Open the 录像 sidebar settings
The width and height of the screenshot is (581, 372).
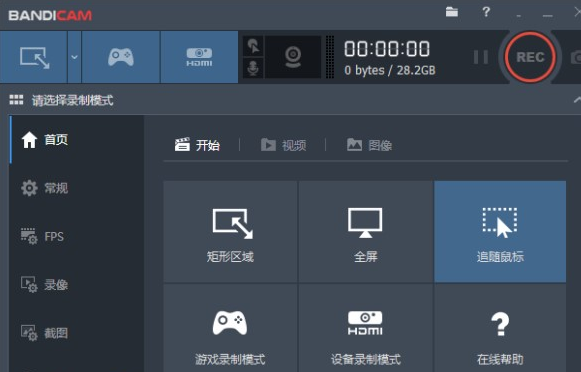coord(44,285)
